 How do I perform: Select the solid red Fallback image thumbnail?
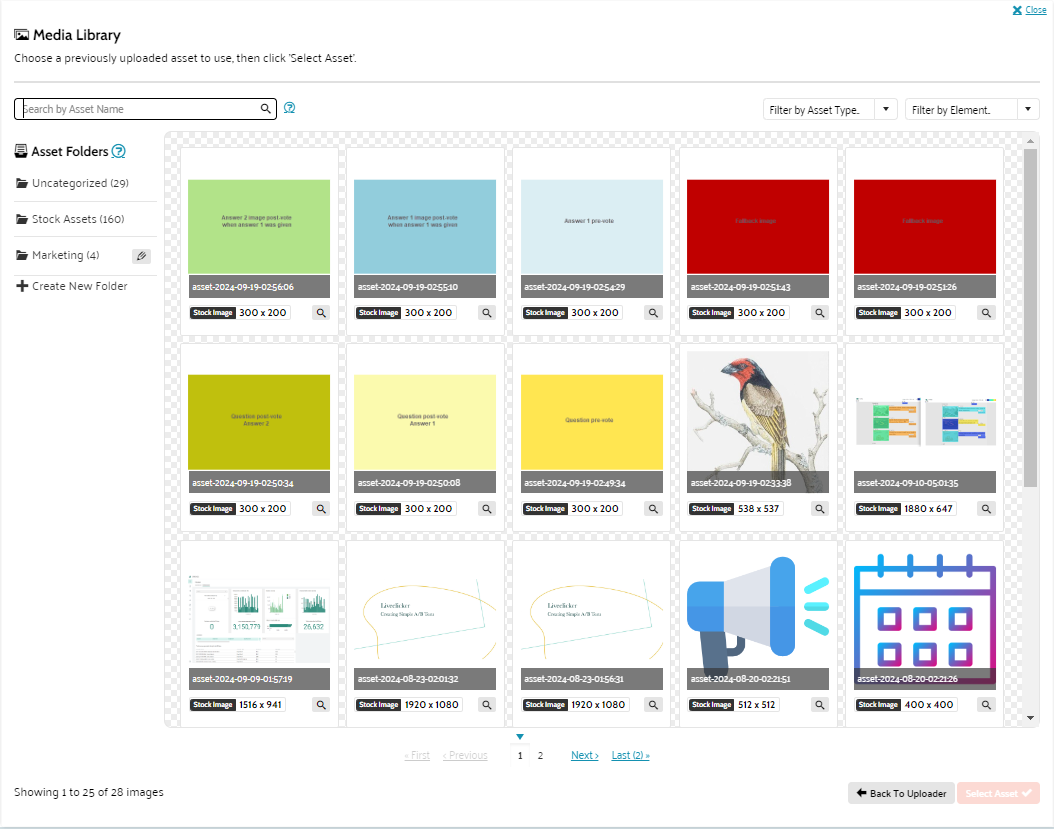pos(757,226)
